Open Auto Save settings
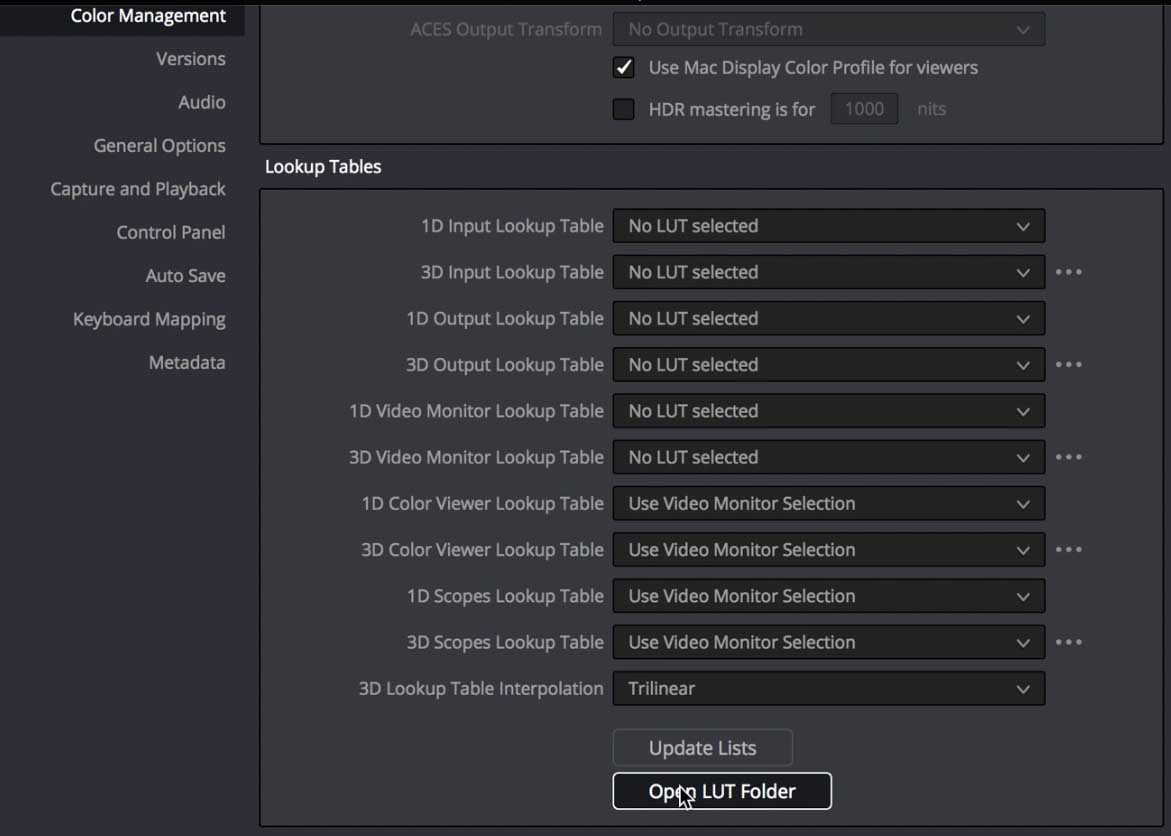The width and height of the screenshot is (1171, 836). (185, 276)
